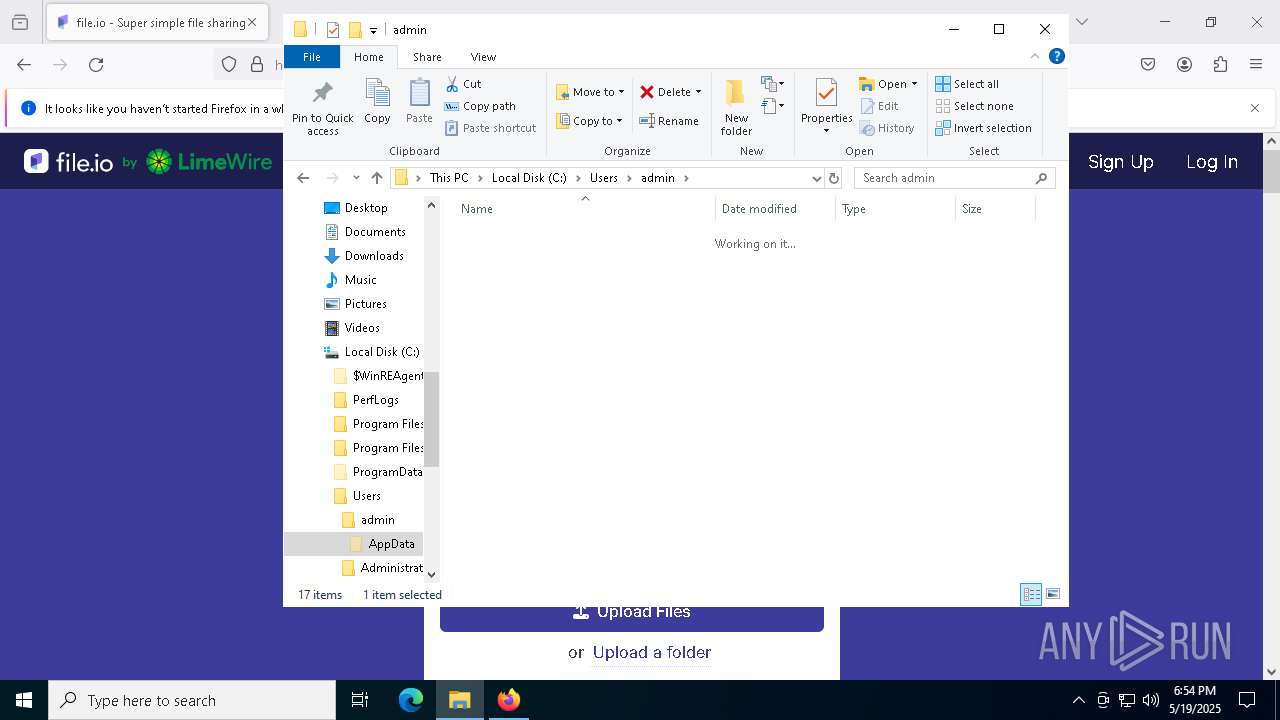1280x720 pixels.
Task: Click Paste shortcut in ribbon
Action: click(x=490, y=128)
